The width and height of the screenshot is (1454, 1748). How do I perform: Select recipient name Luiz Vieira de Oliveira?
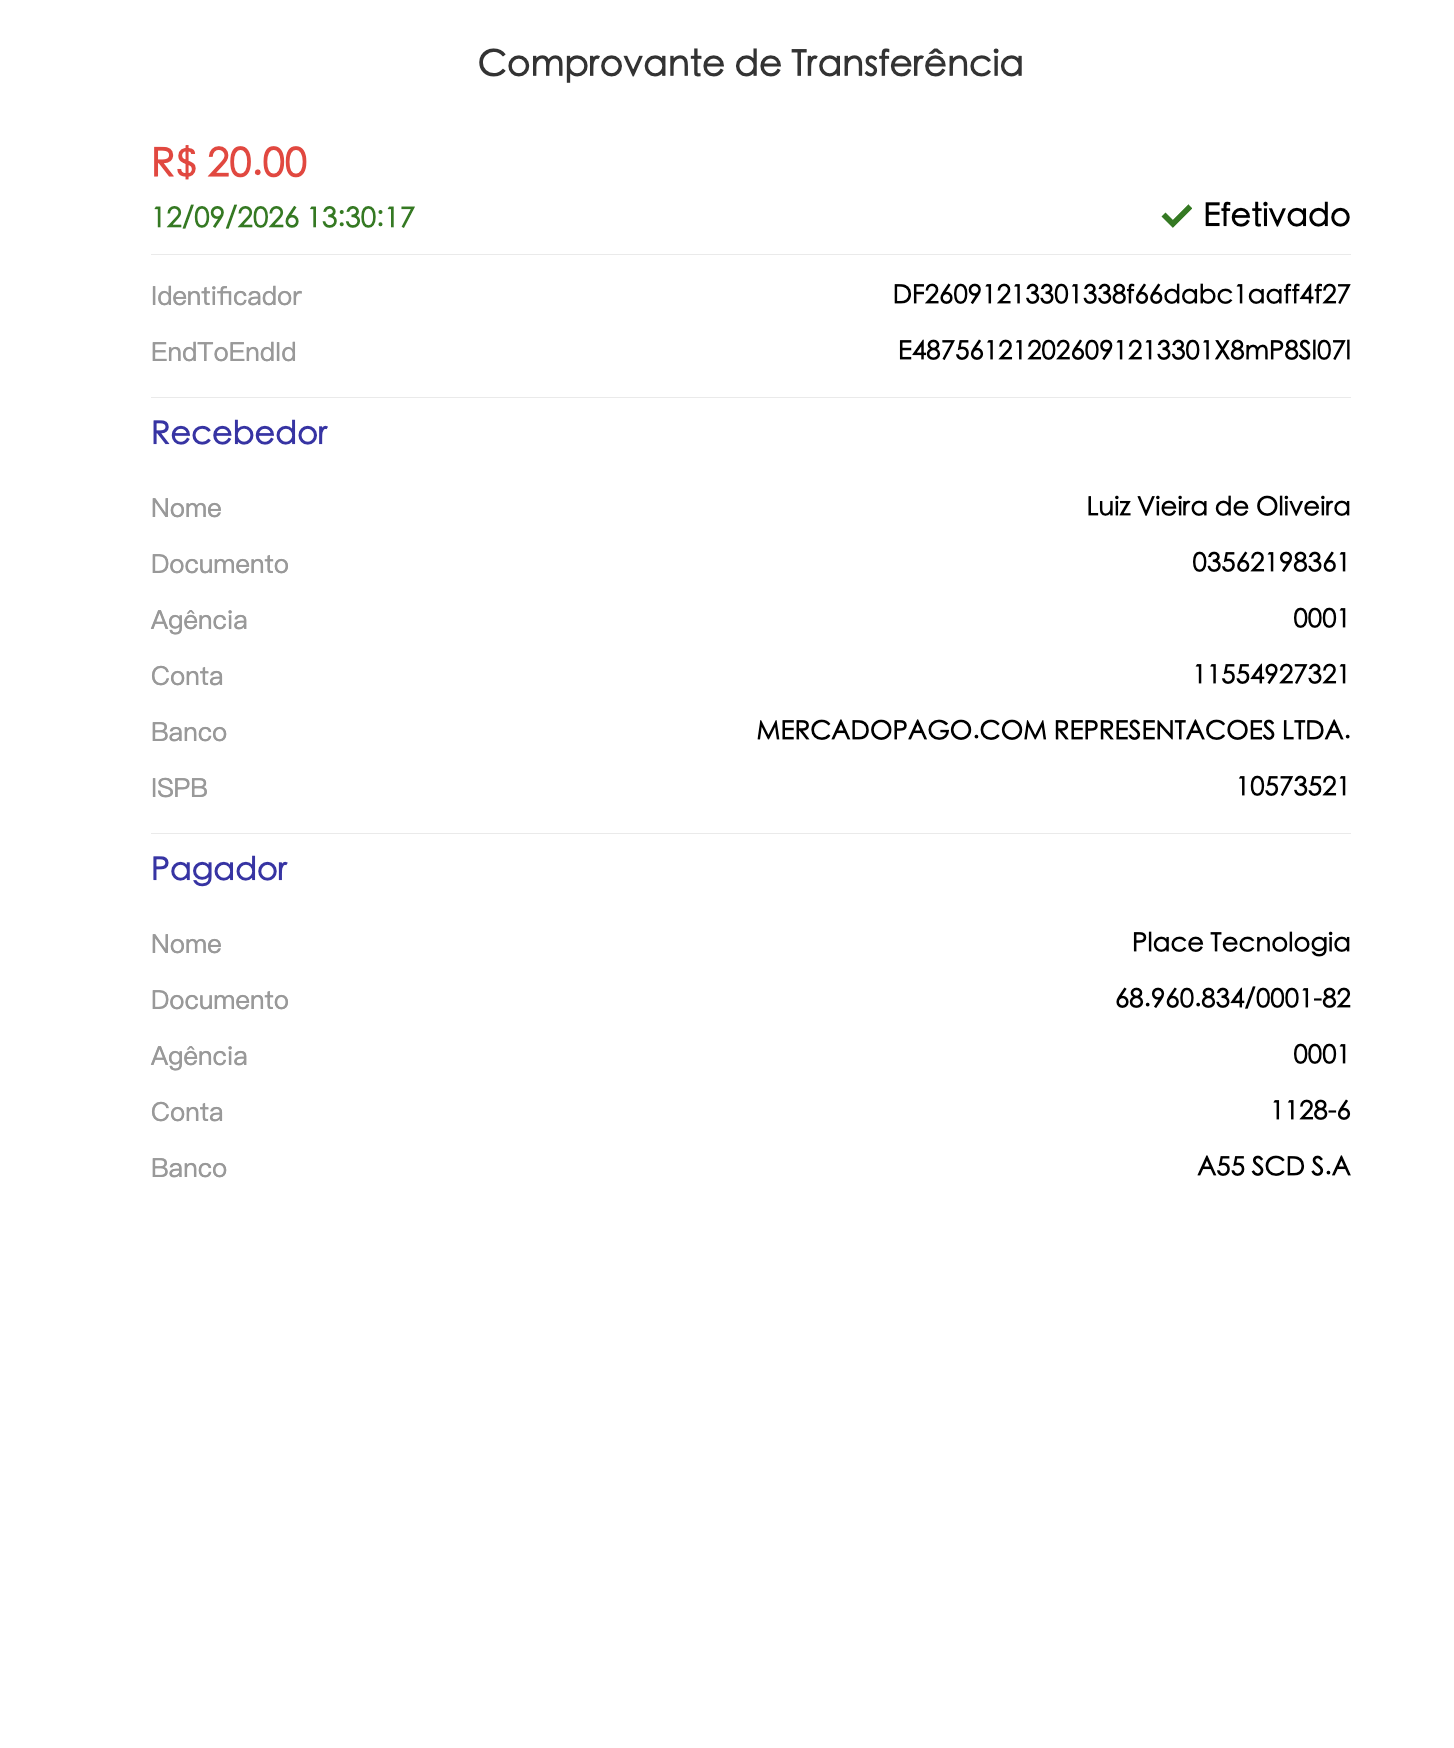pos(1218,506)
